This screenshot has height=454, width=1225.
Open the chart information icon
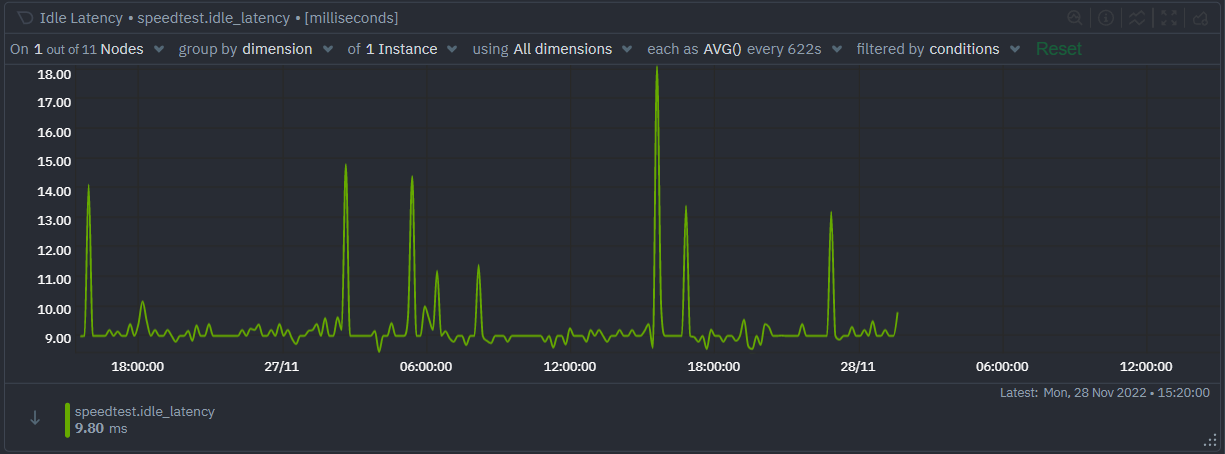point(1106,18)
